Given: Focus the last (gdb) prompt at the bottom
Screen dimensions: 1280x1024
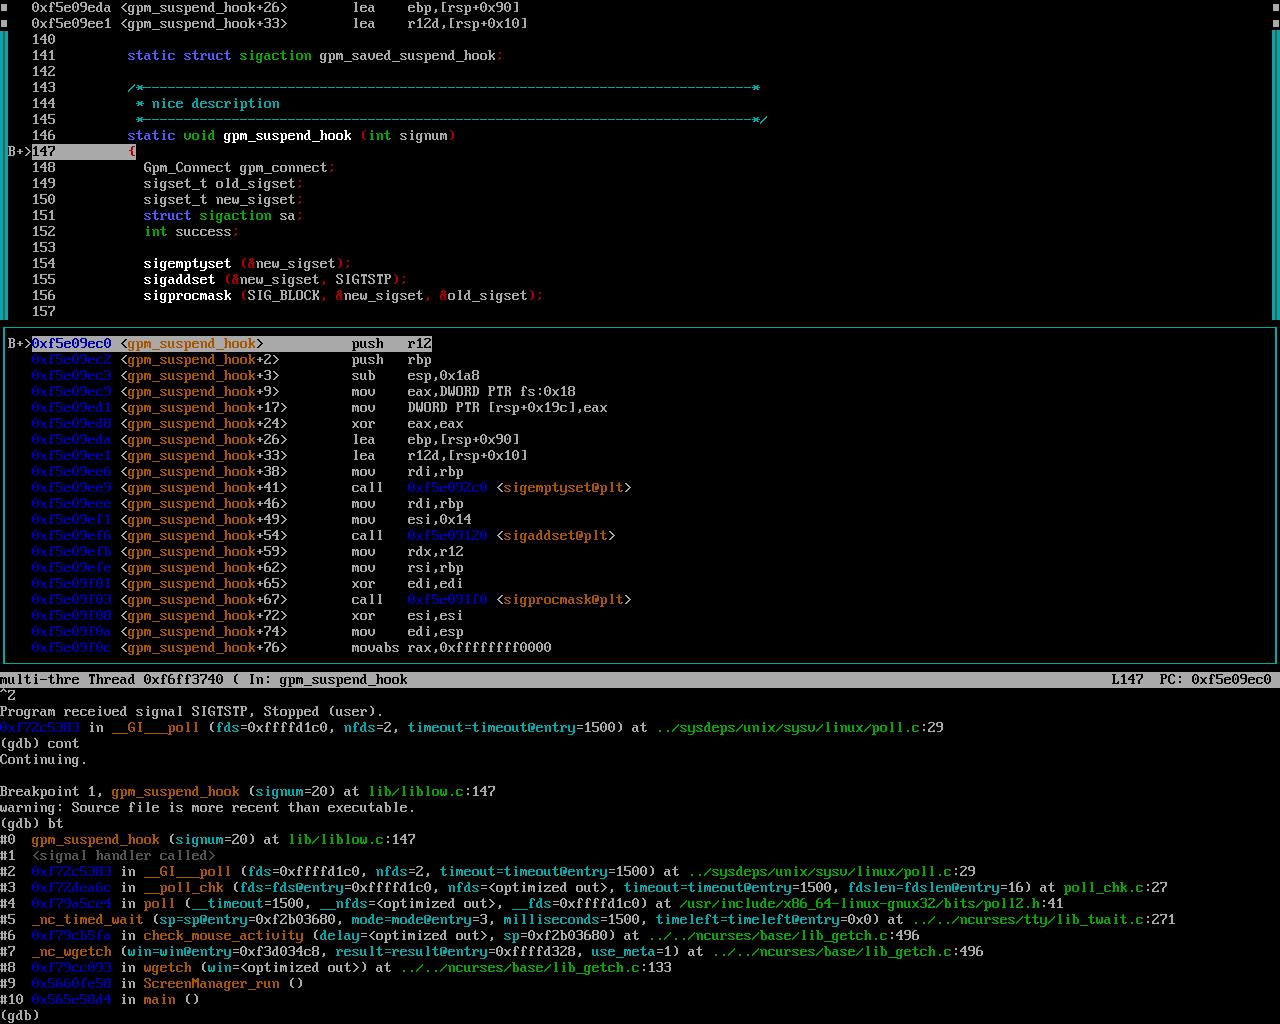Looking at the screenshot, I should pos(20,1016).
